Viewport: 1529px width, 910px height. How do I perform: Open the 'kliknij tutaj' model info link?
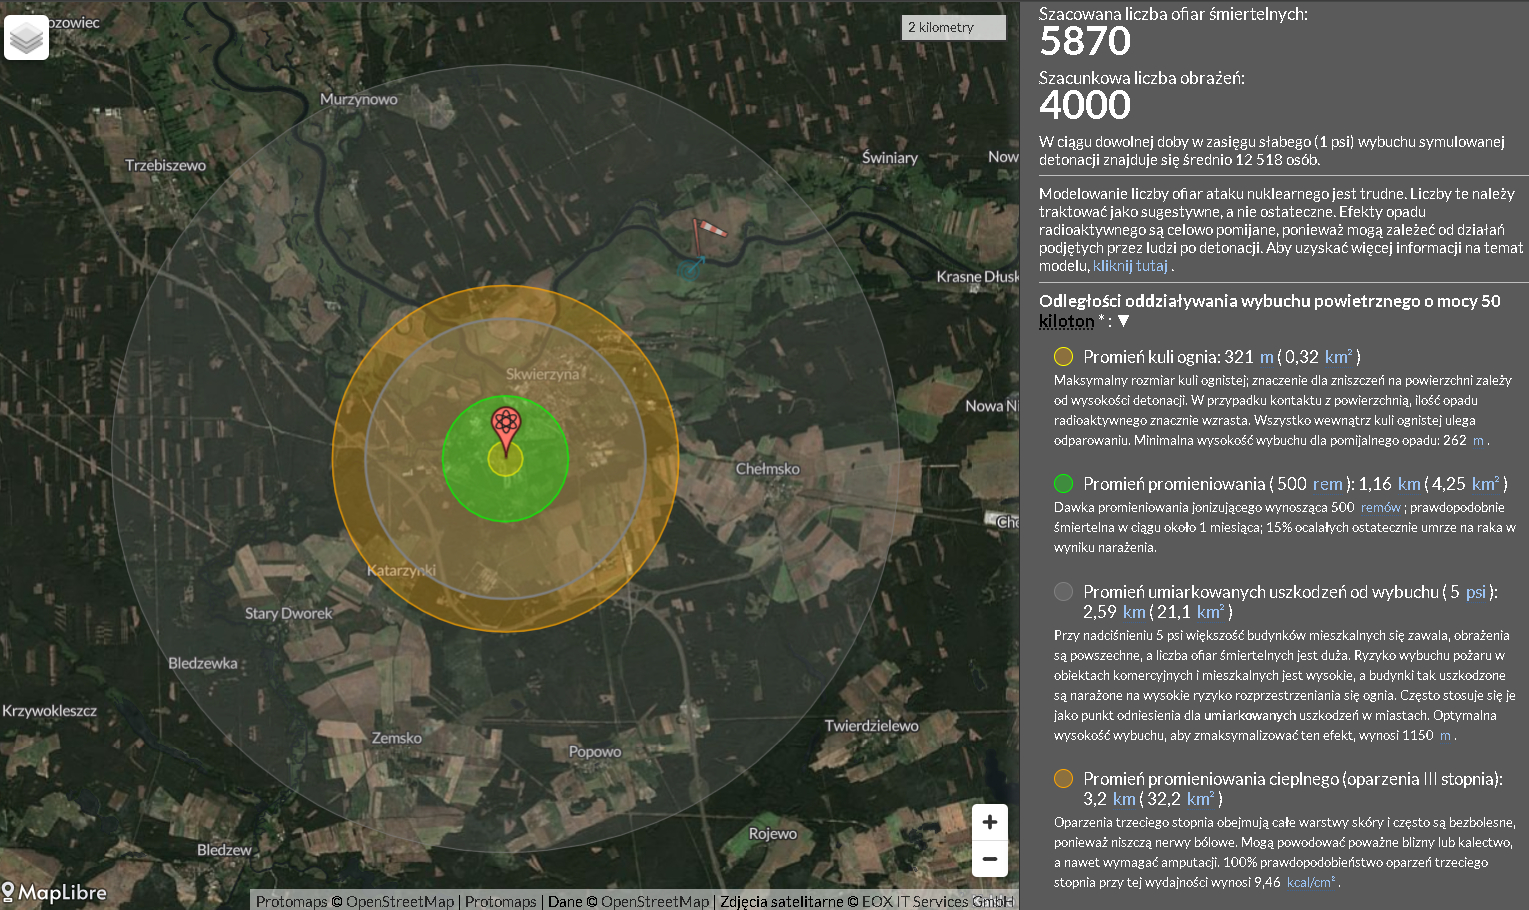1130,266
